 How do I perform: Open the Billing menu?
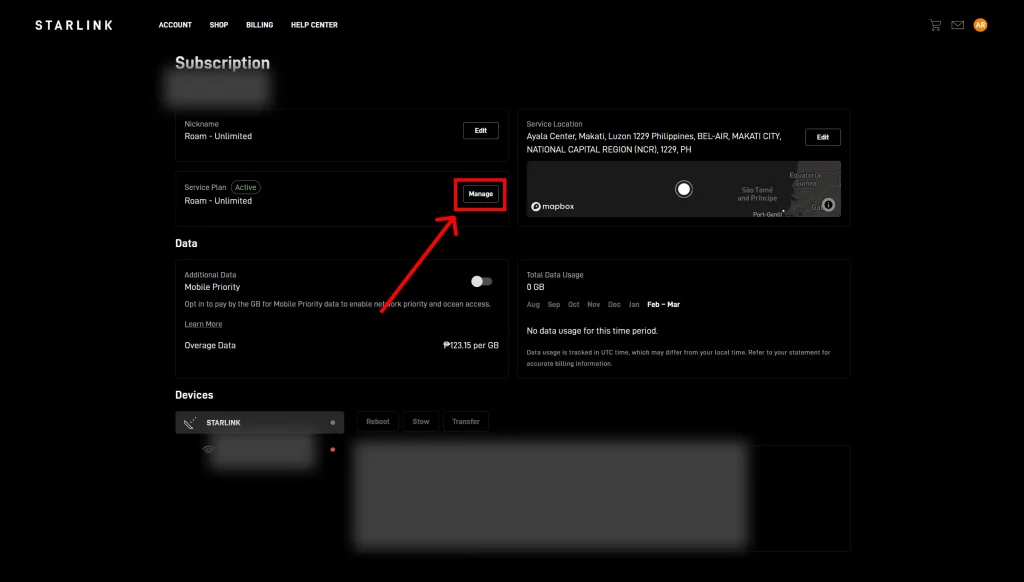coord(259,25)
